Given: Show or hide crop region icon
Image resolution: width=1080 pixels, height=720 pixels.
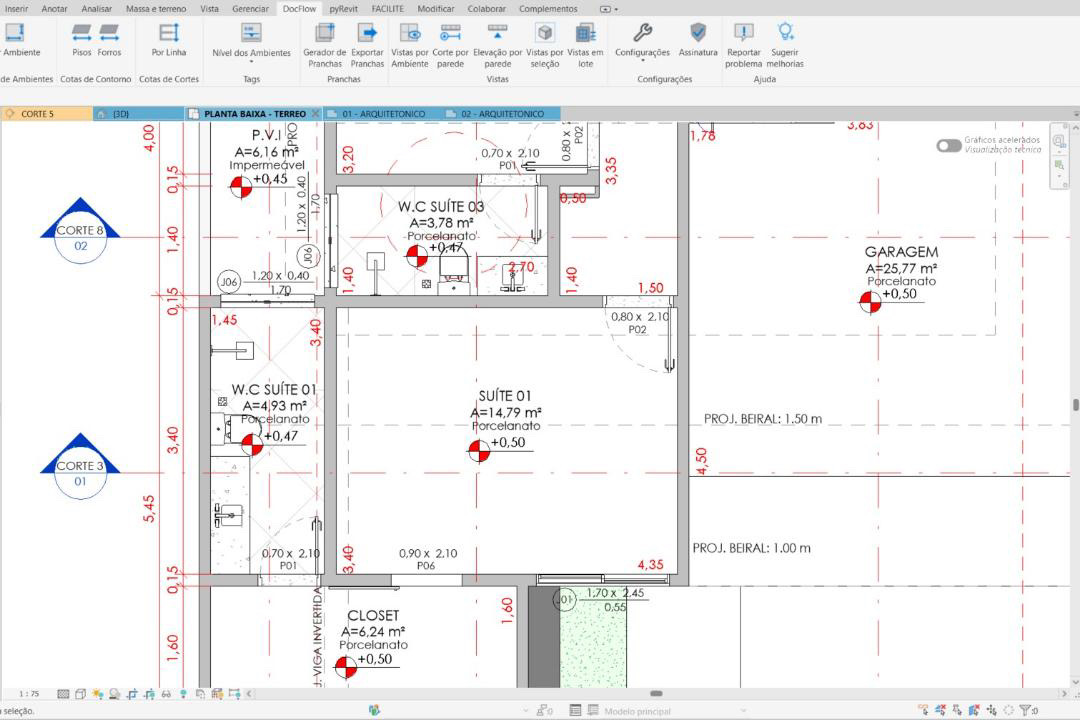Looking at the screenshot, I should tap(149, 694).
